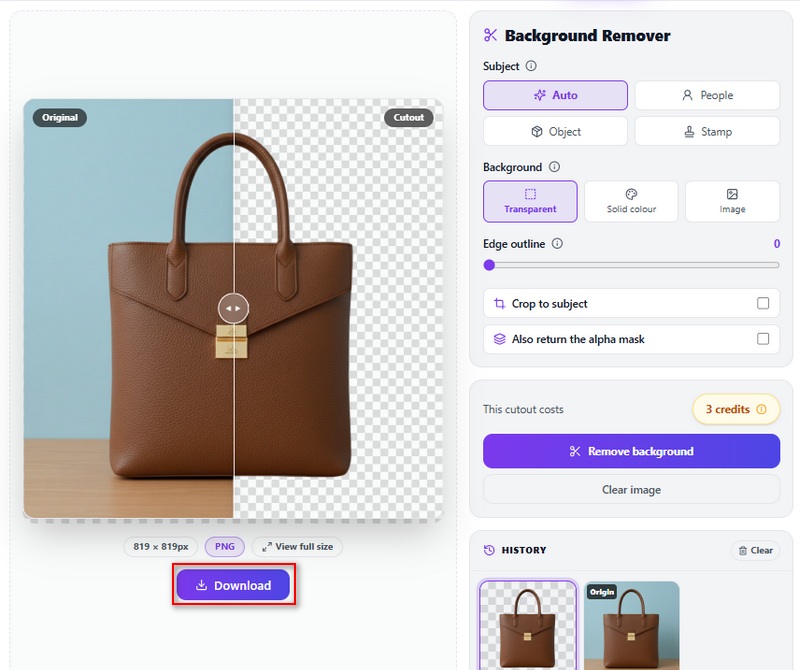Open the cutout thumbnail in History
Viewport: 800px width, 670px height.
pyautogui.click(x=528, y=625)
